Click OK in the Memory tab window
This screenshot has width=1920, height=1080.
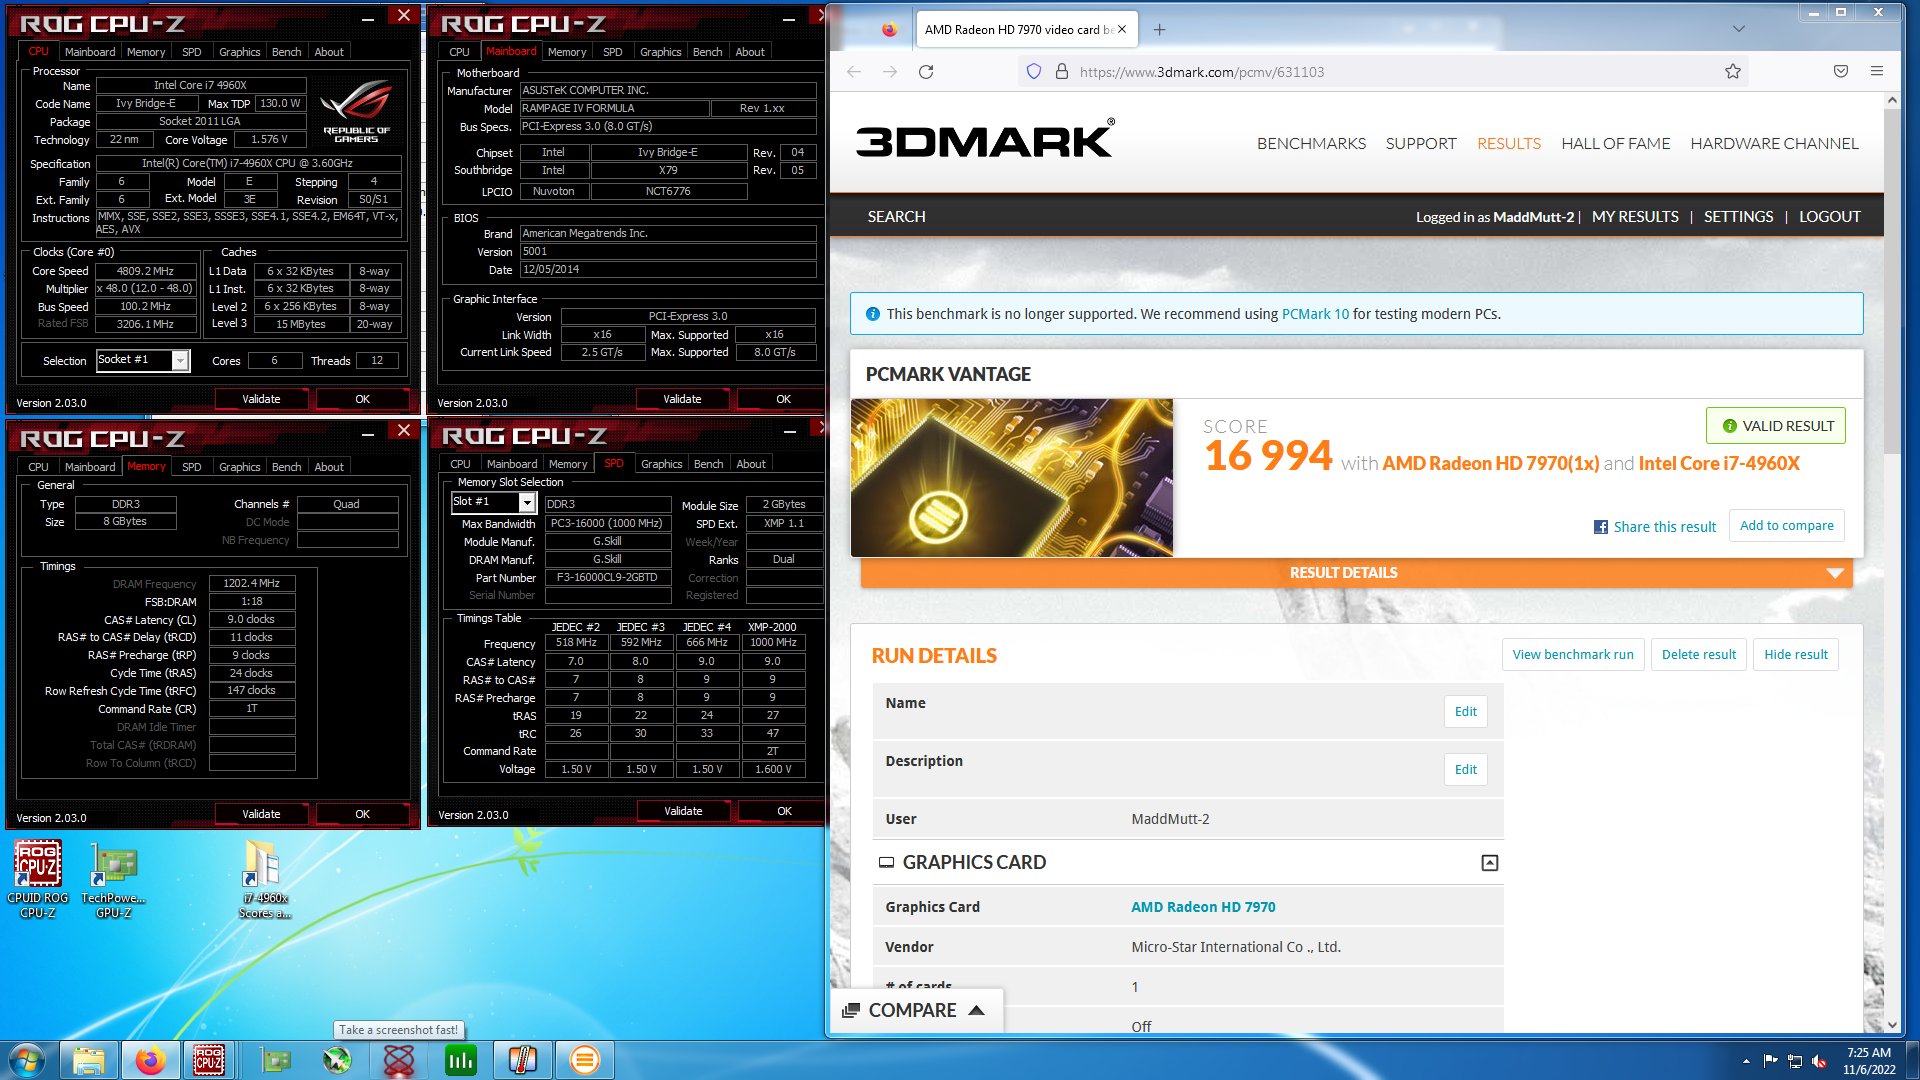pyautogui.click(x=362, y=814)
